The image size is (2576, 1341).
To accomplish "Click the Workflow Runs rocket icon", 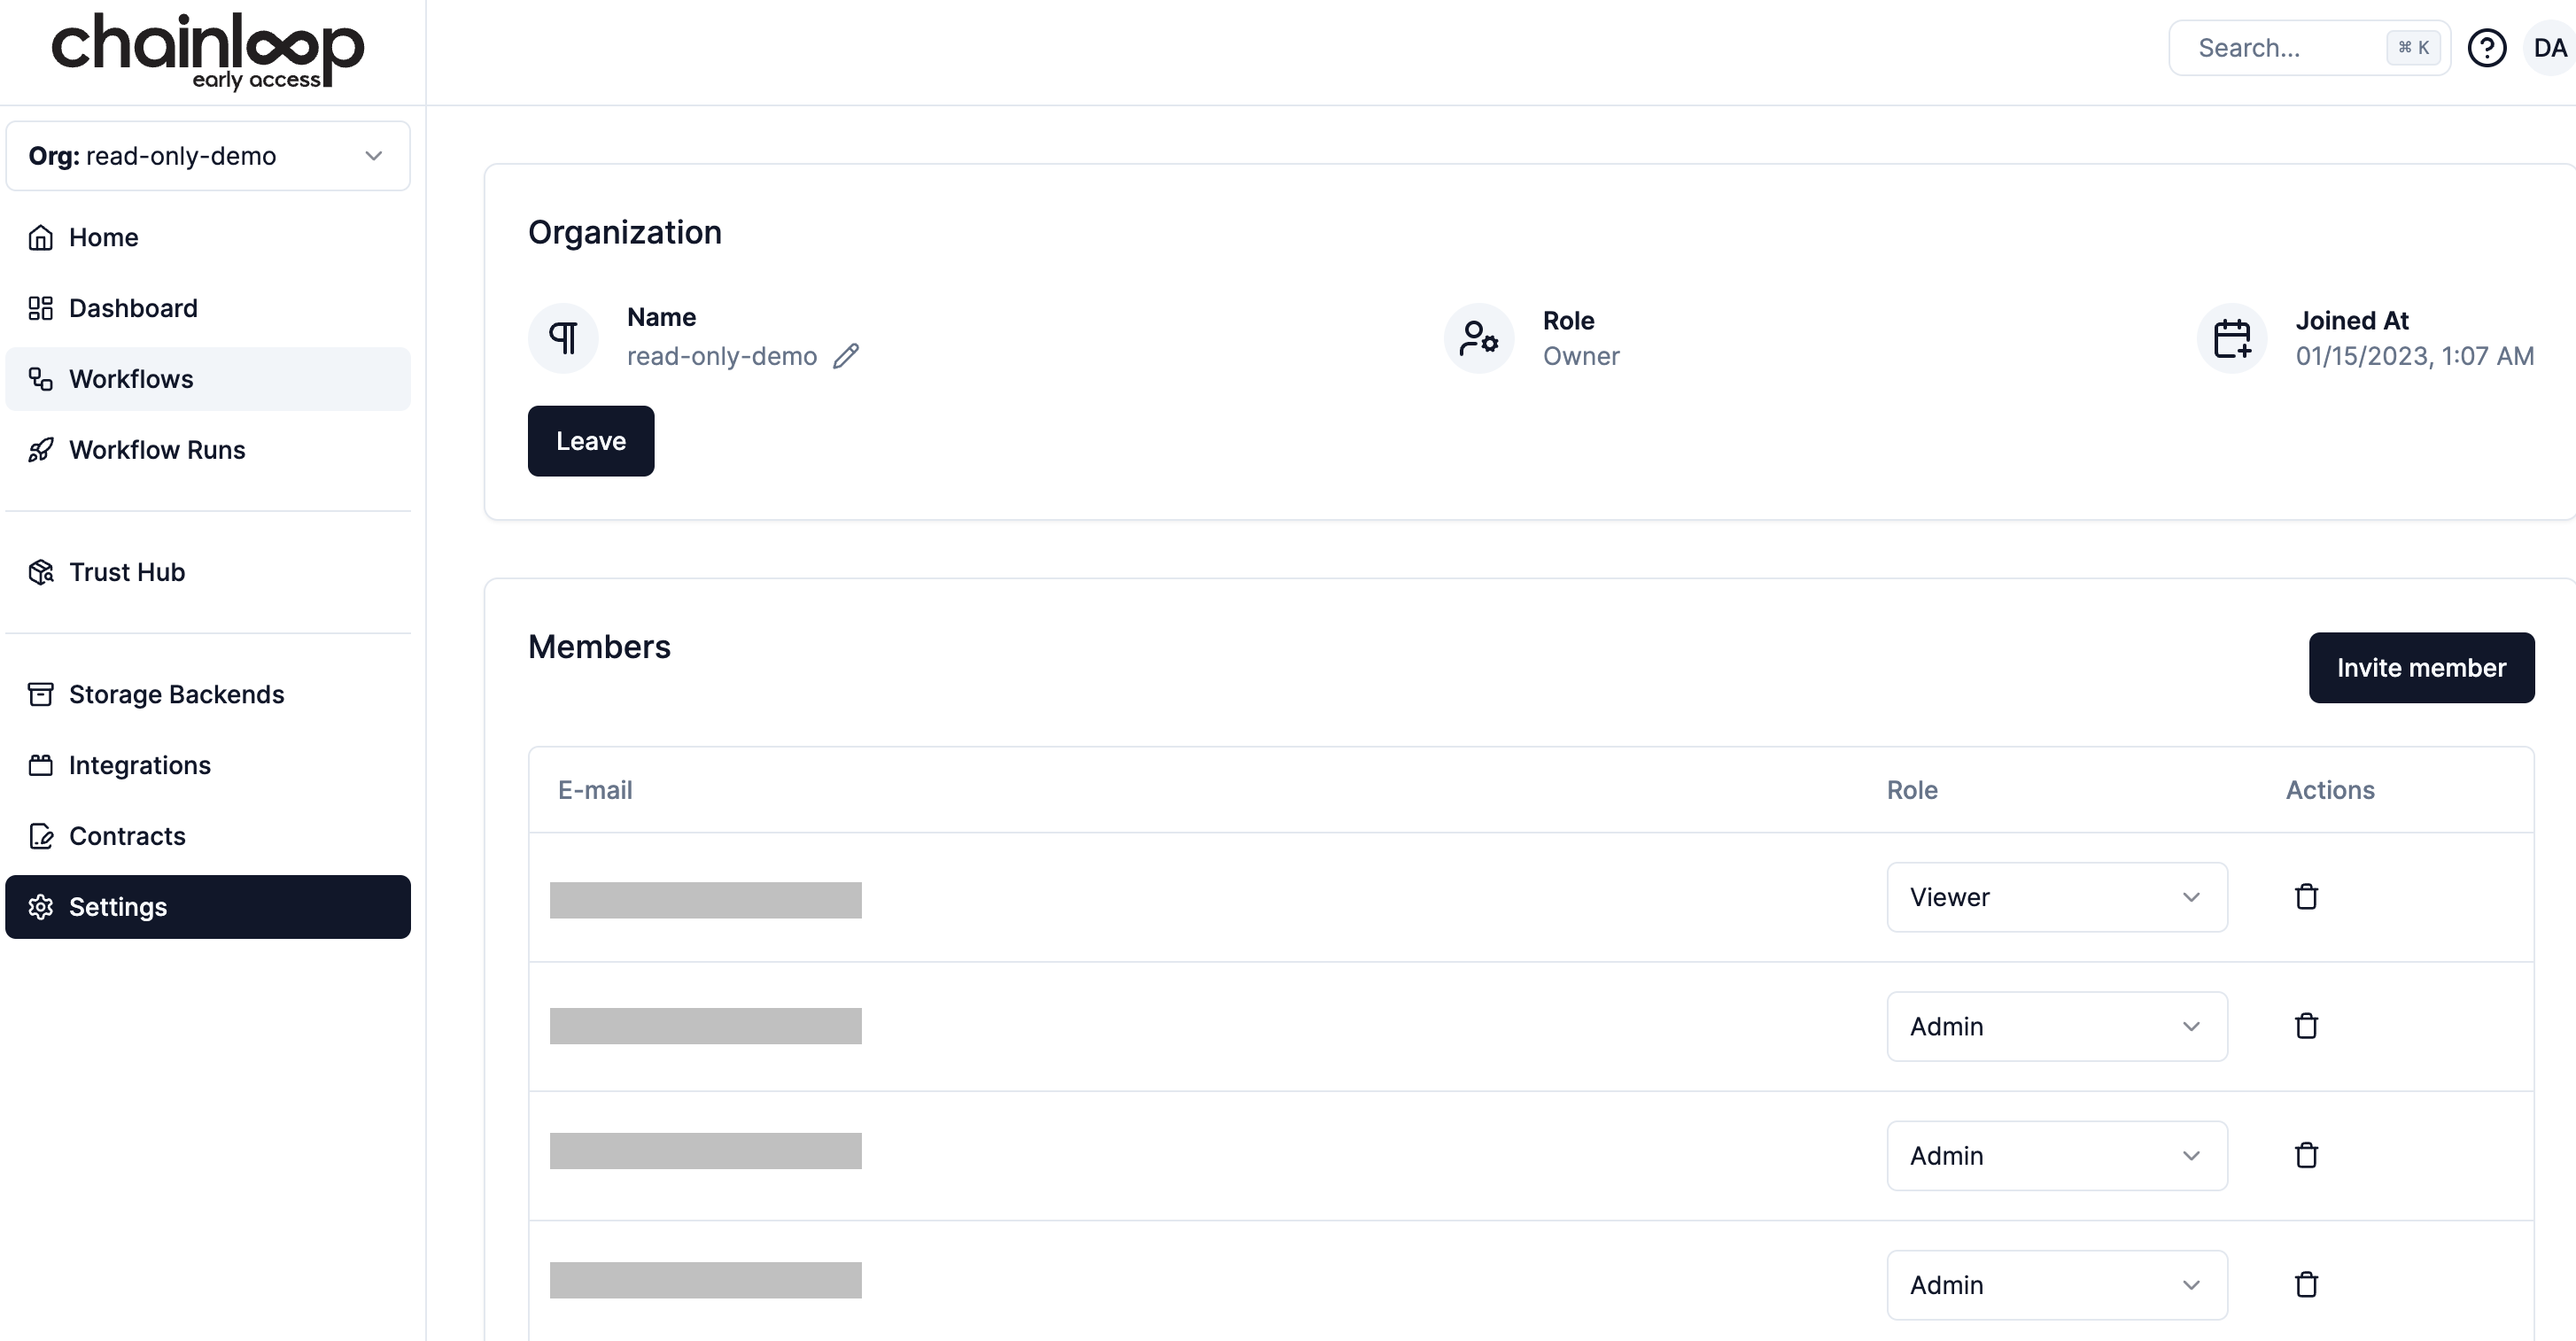I will coord(41,449).
